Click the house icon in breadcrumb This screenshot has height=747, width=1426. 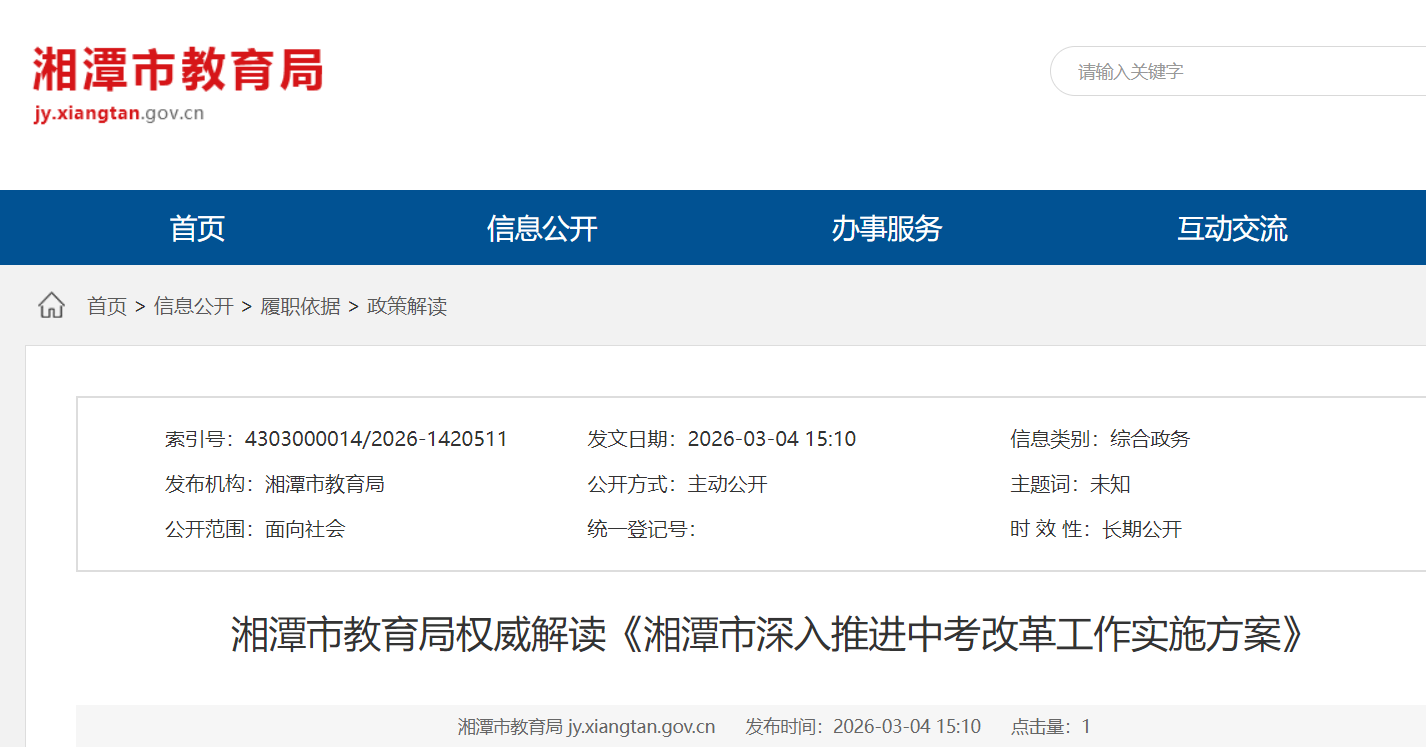(51, 306)
